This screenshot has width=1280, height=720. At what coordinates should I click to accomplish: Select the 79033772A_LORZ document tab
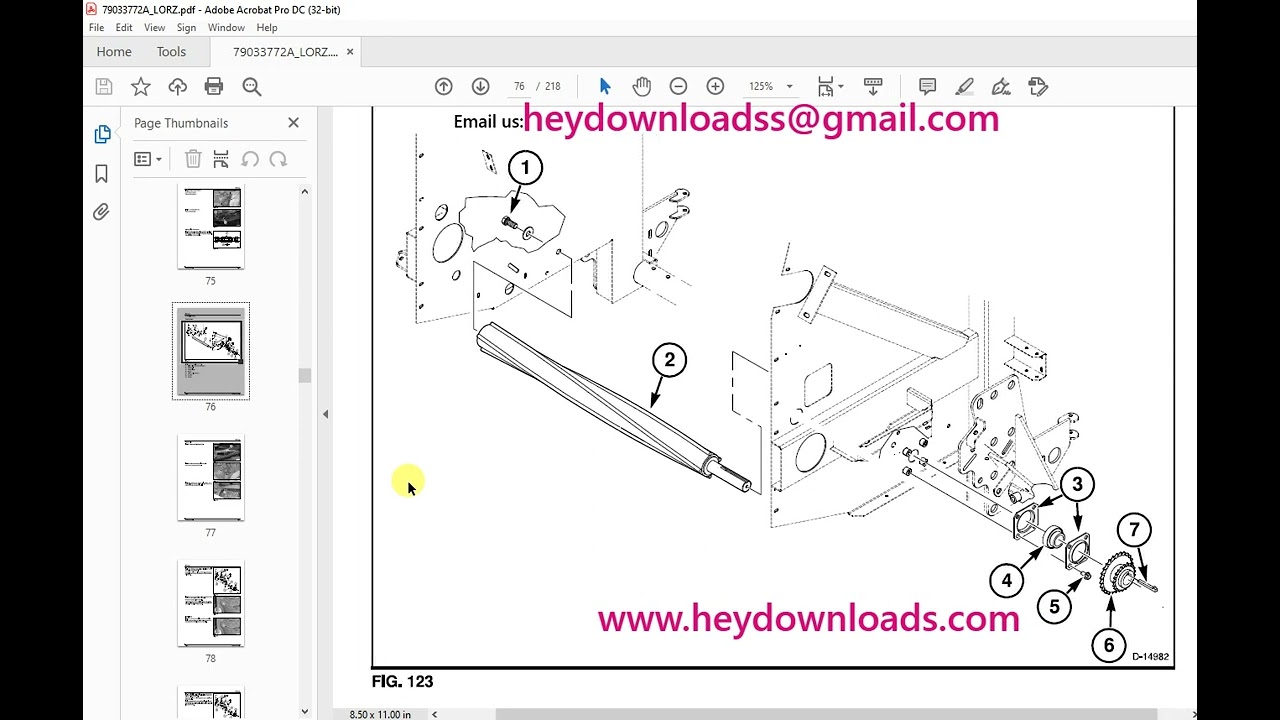coord(285,52)
